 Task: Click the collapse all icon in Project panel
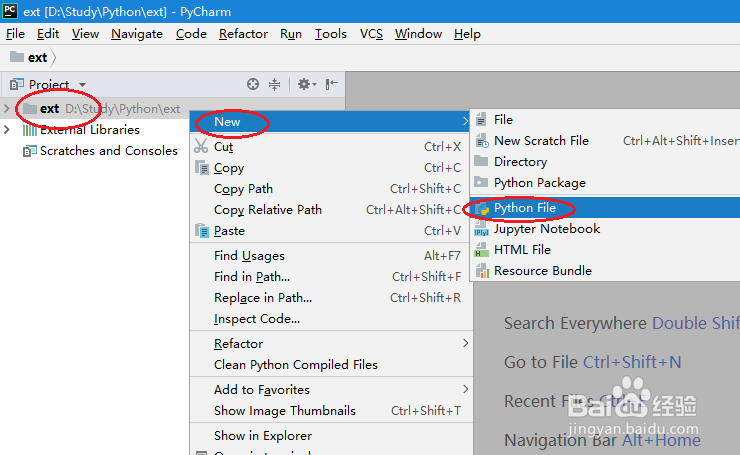pyautogui.click(x=274, y=84)
